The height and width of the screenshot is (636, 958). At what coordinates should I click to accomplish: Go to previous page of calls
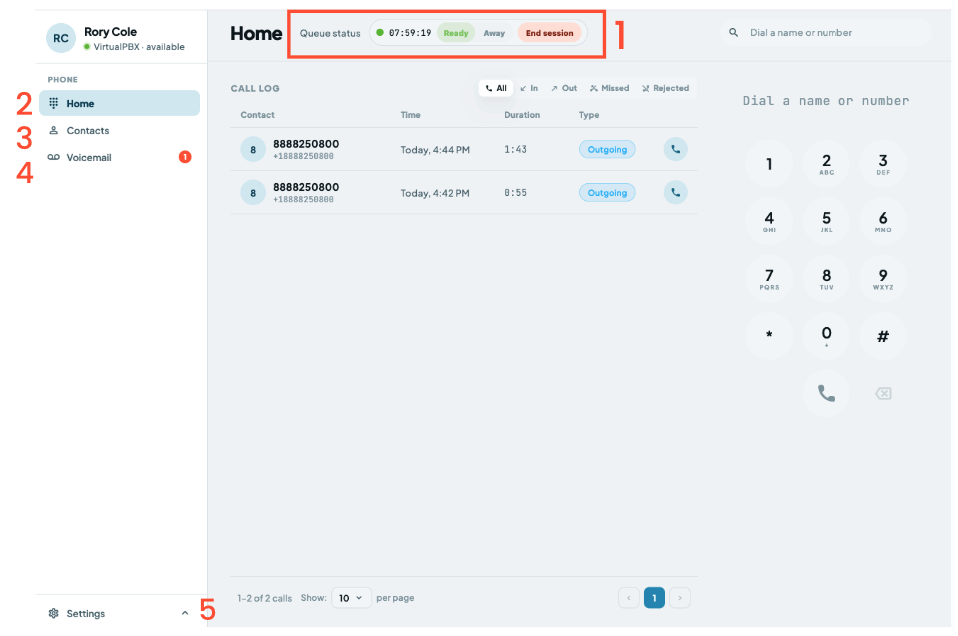(629, 598)
